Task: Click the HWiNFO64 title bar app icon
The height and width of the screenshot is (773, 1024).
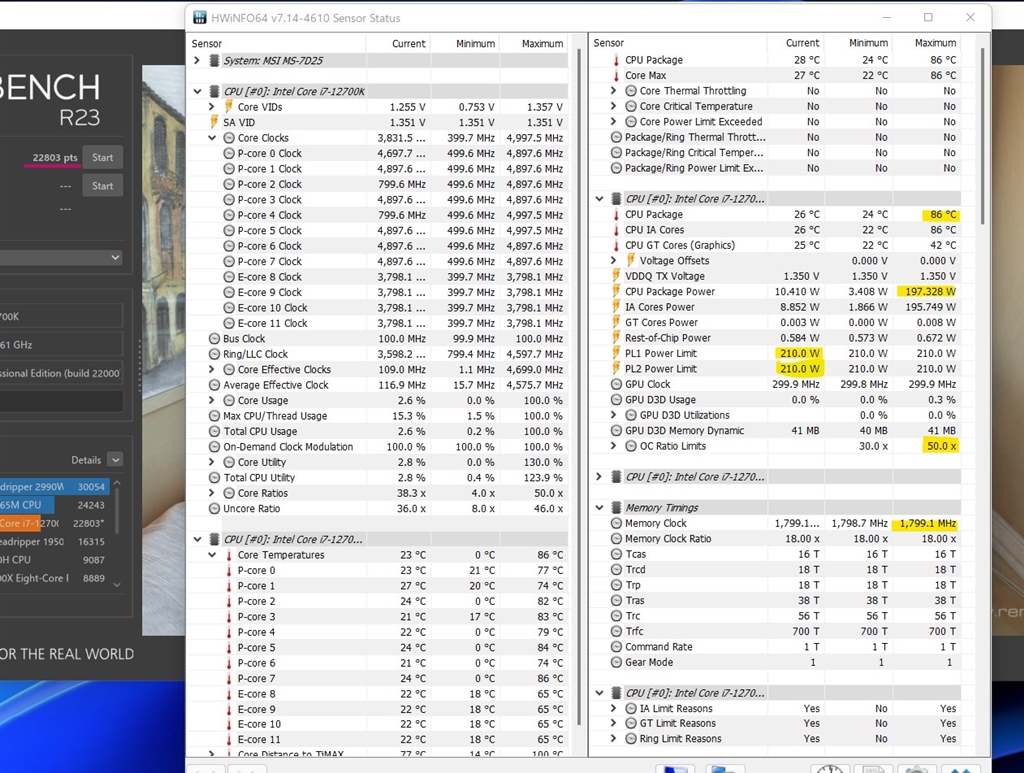Action: (x=200, y=18)
